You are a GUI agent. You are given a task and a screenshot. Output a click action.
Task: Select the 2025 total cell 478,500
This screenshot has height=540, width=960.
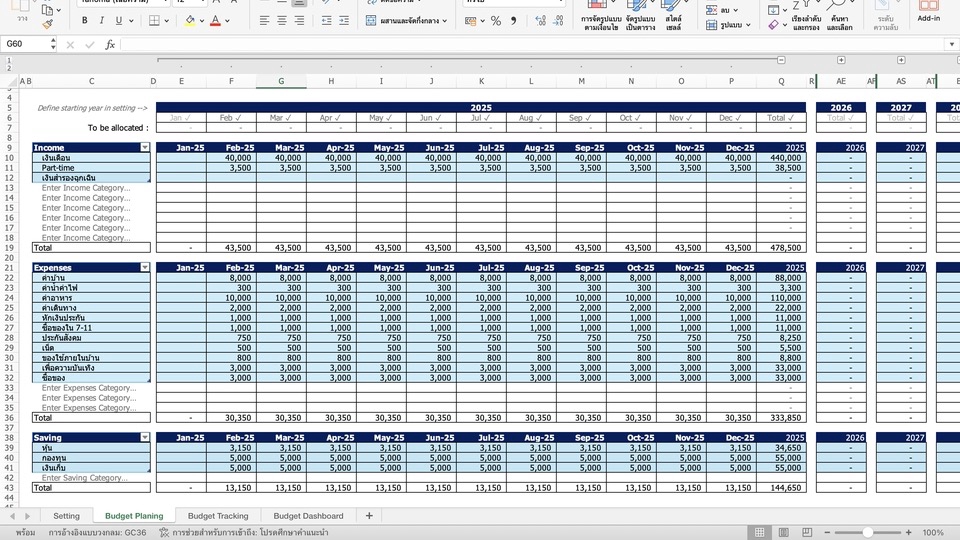[781, 248]
